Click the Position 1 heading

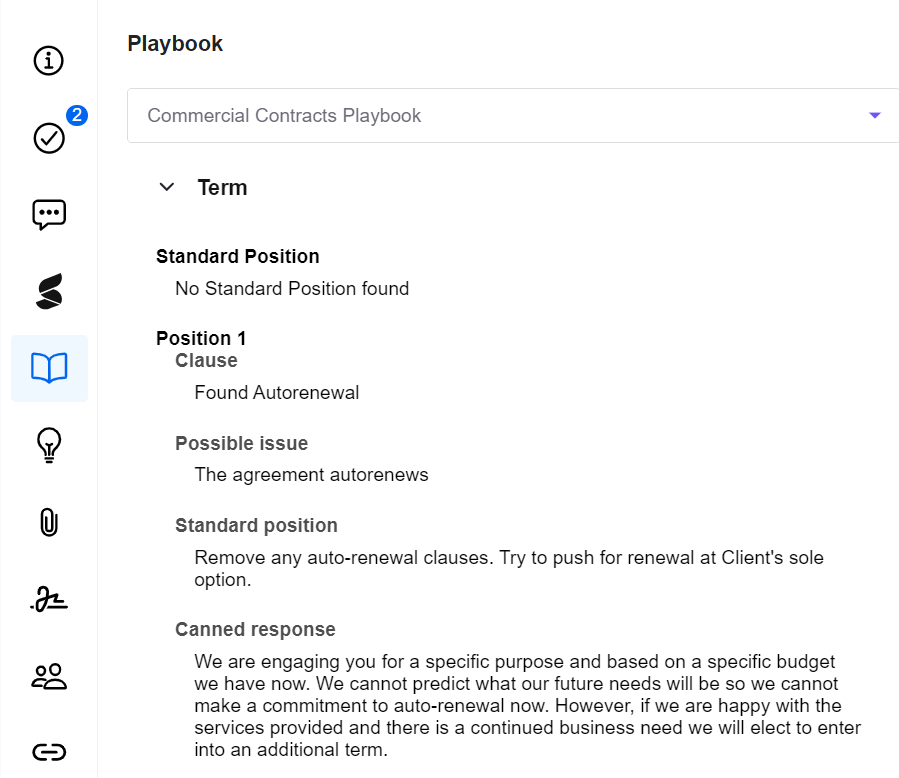click(x=201, y=338)
